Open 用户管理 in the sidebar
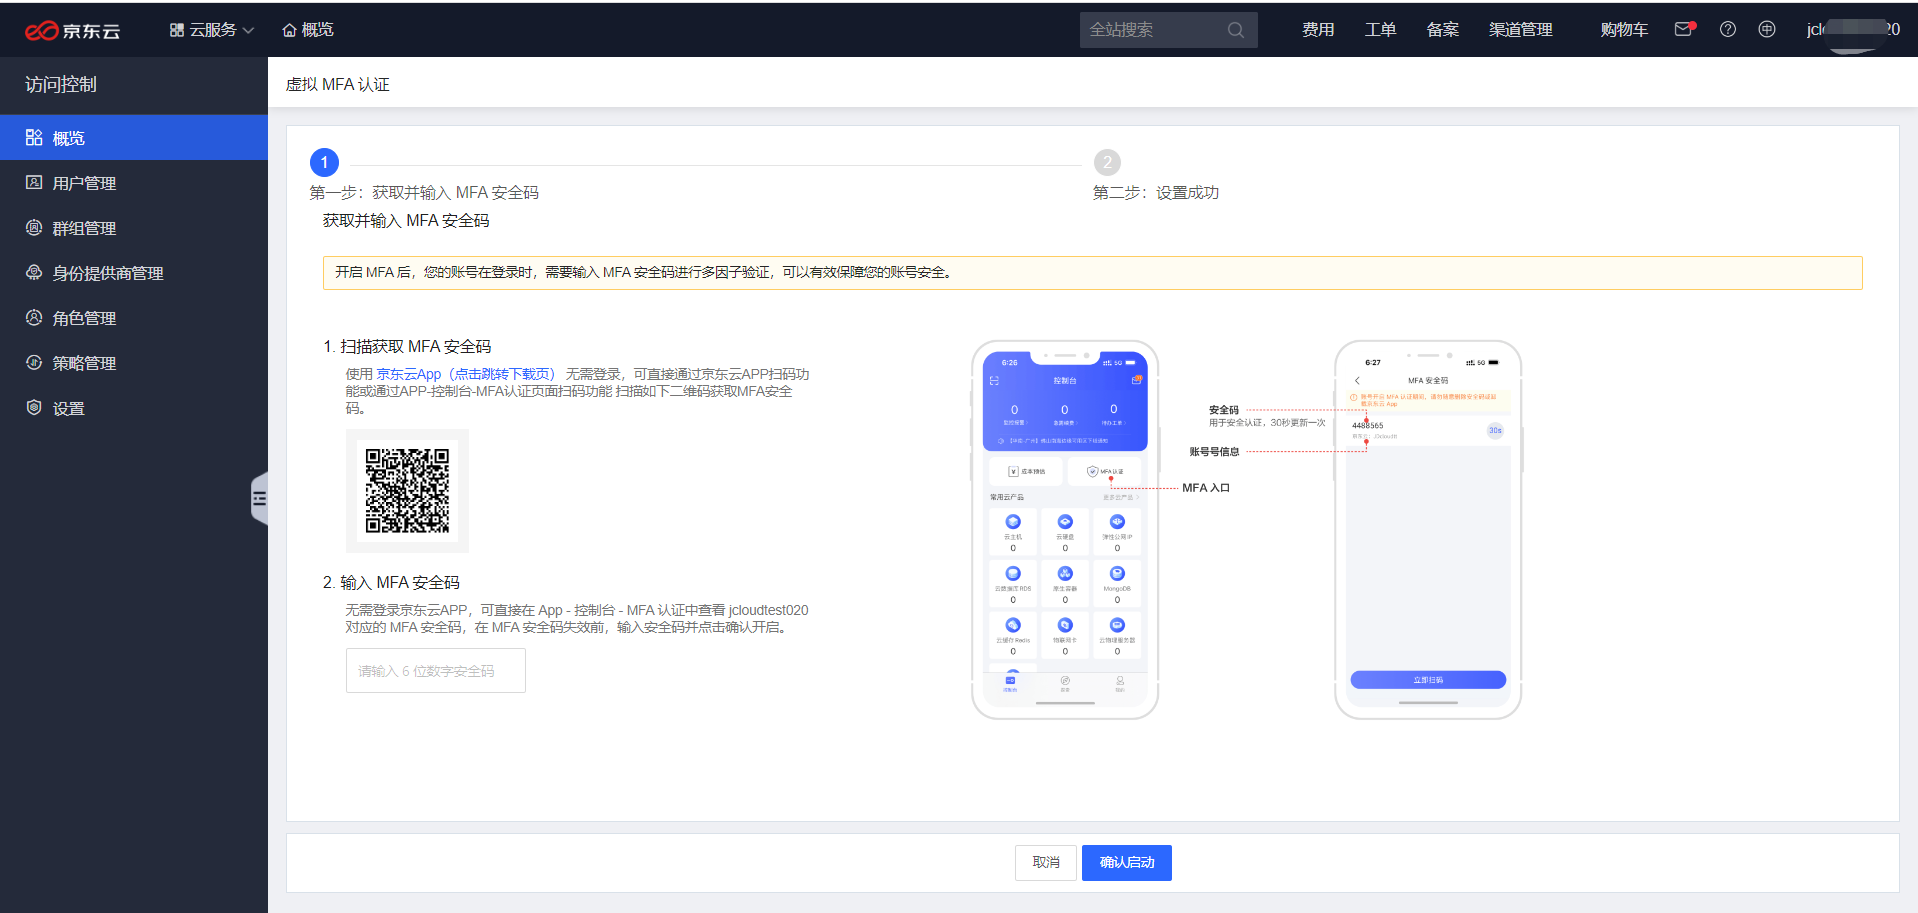This screenshot has height=913, width=1918. (x=134, y=183)
